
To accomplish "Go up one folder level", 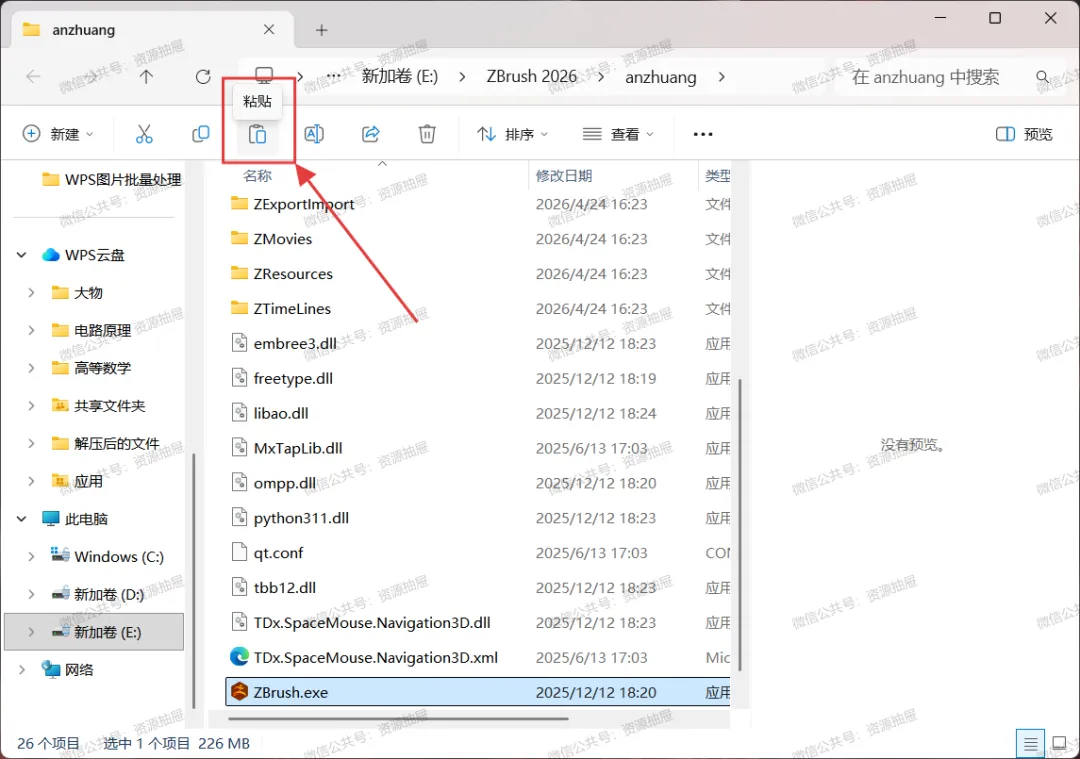I will 146,76.
